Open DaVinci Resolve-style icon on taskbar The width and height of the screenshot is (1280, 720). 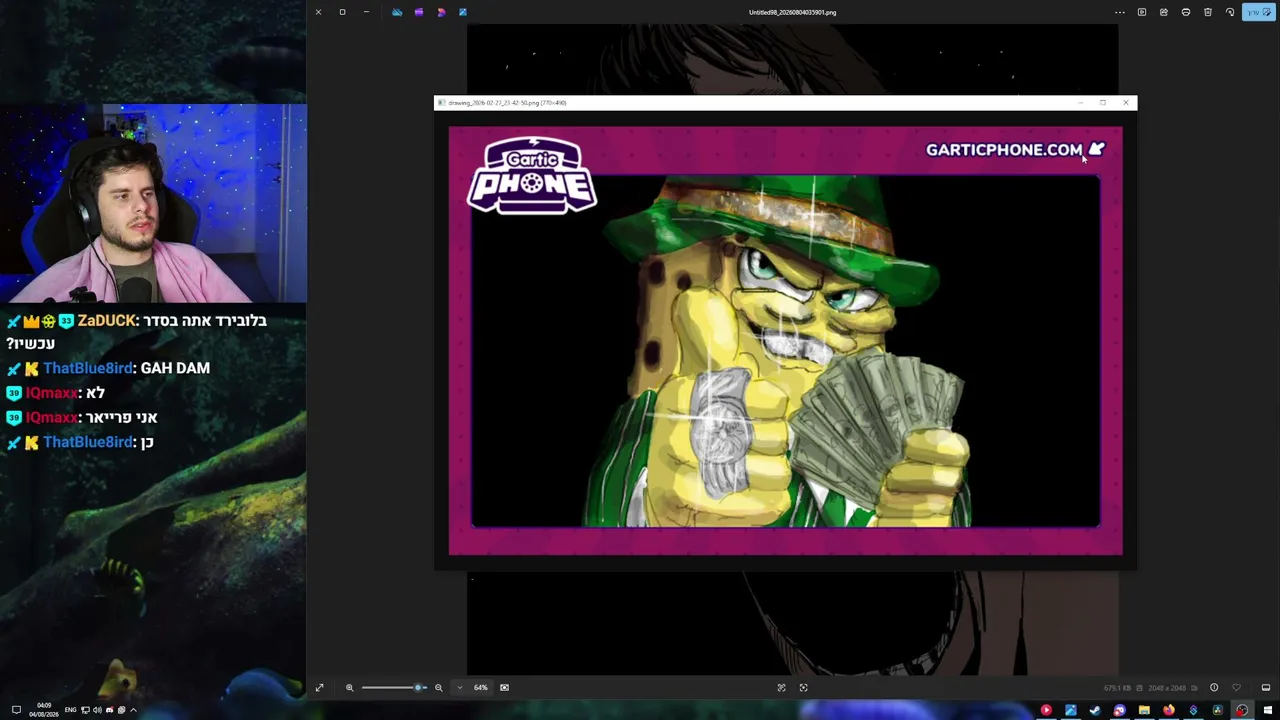pyautogui.click(x=1217, y=710)
